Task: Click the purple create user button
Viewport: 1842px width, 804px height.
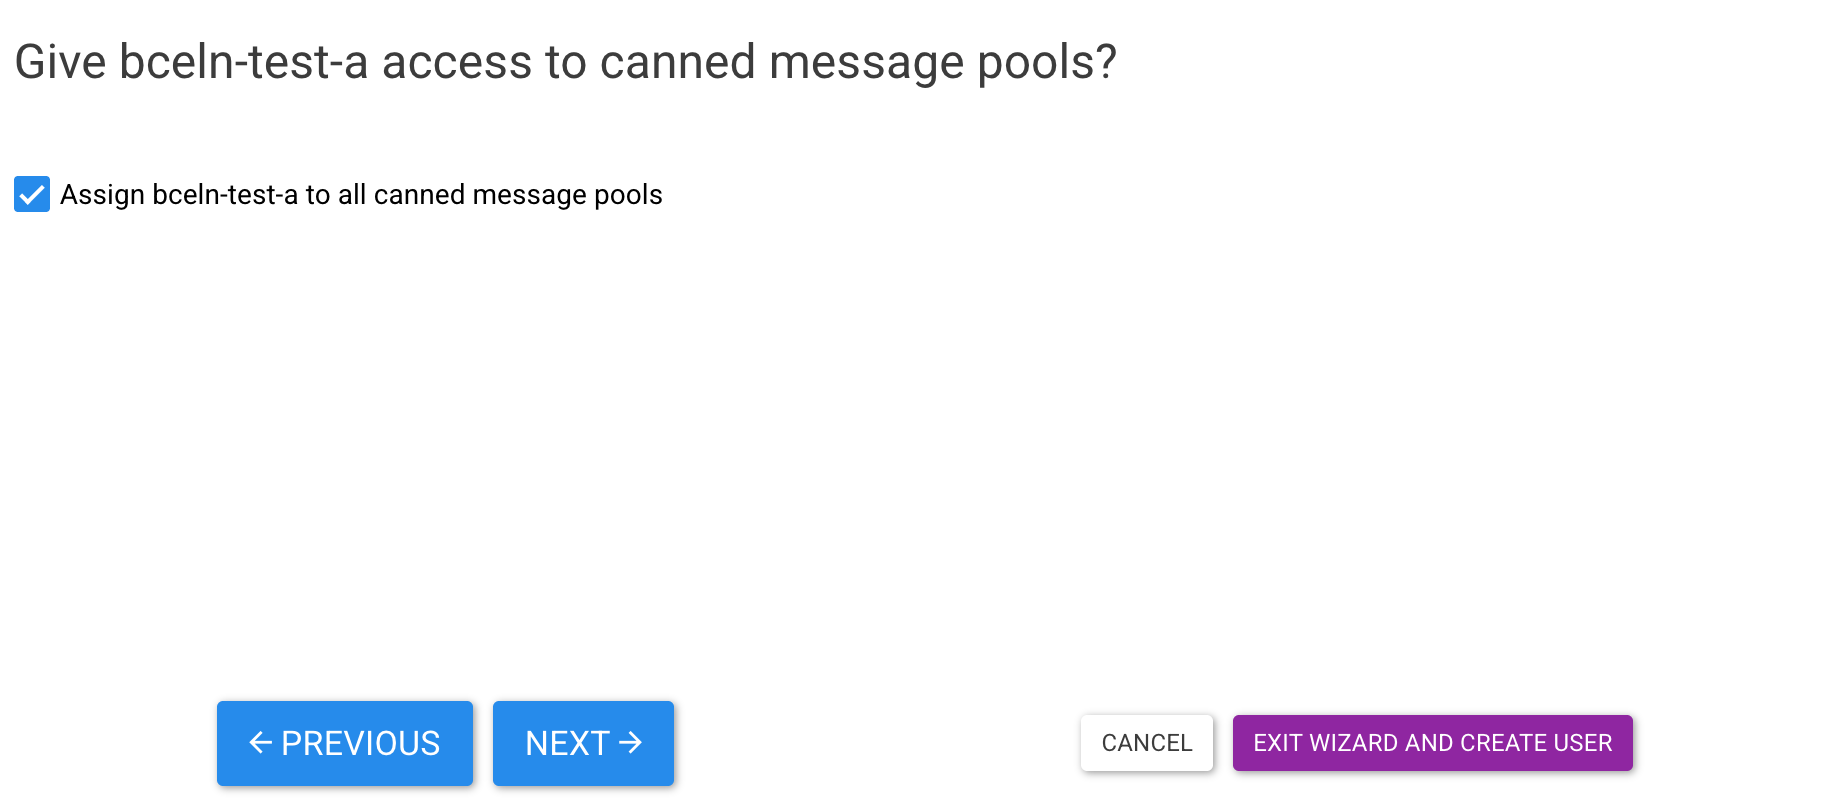Action: coord(1432,743)
